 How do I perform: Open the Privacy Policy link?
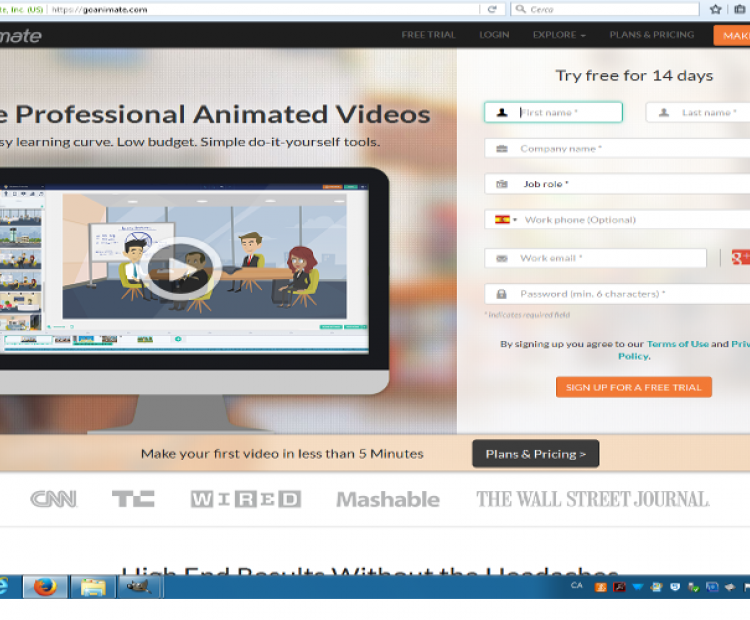click(634, 356)
